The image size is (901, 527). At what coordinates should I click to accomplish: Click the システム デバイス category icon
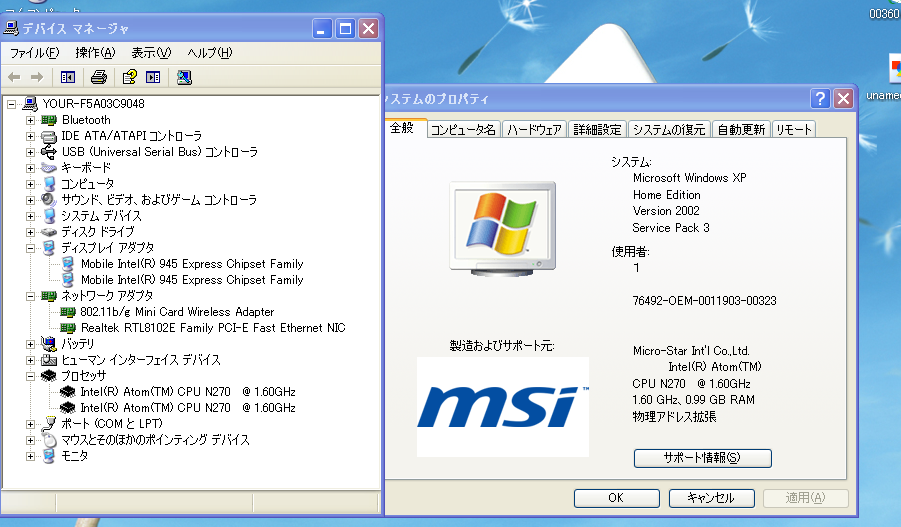[49, 216]
